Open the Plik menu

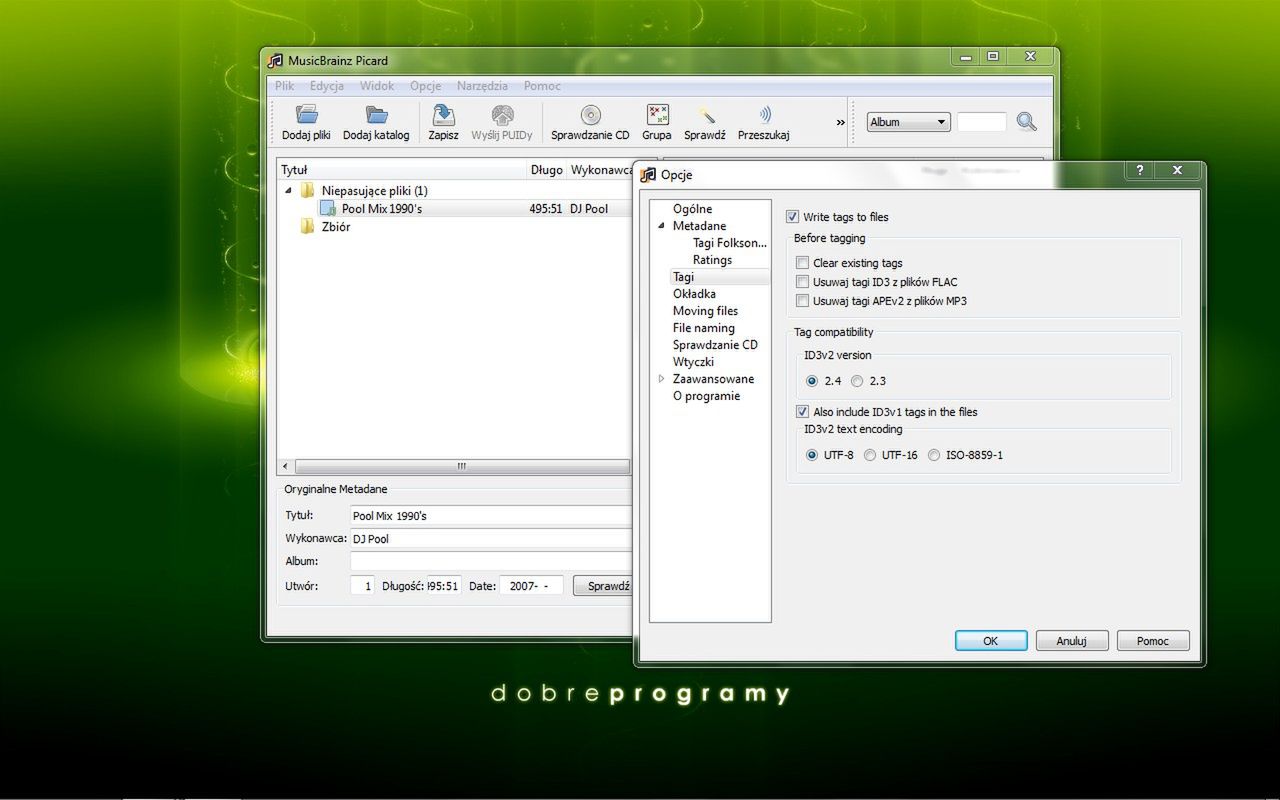[x=285, y=86]
